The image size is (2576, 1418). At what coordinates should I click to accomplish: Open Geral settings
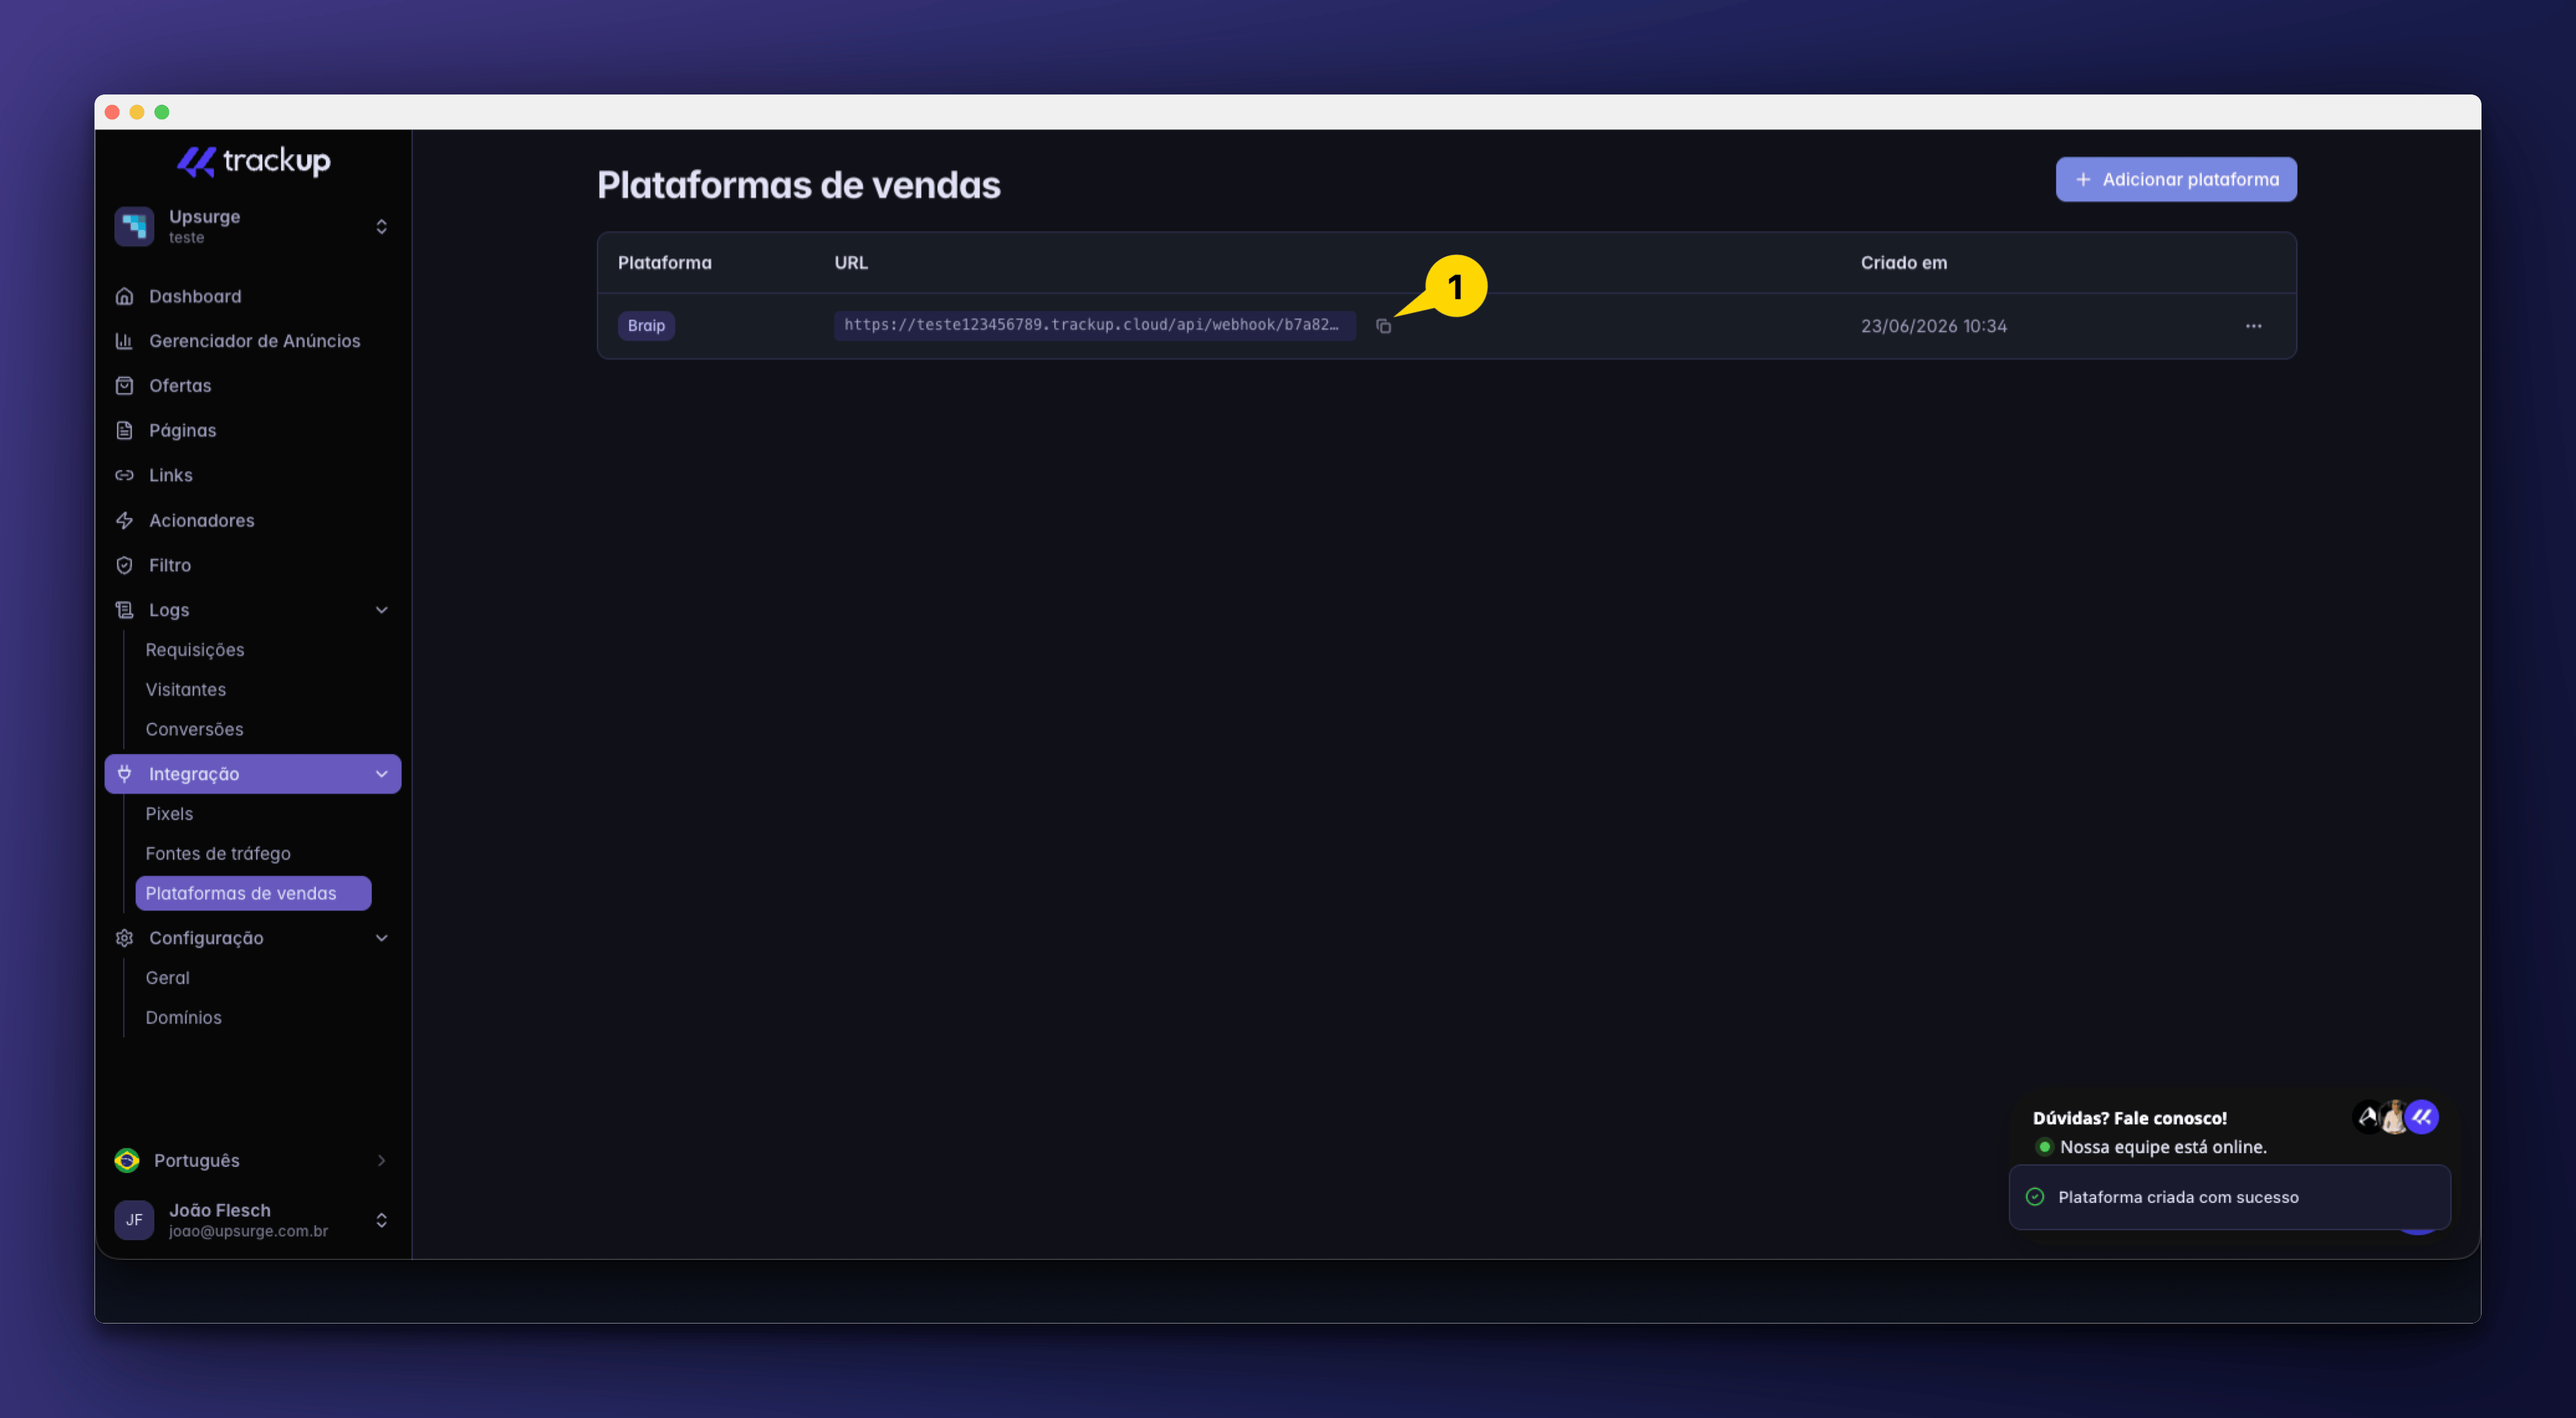167,978
